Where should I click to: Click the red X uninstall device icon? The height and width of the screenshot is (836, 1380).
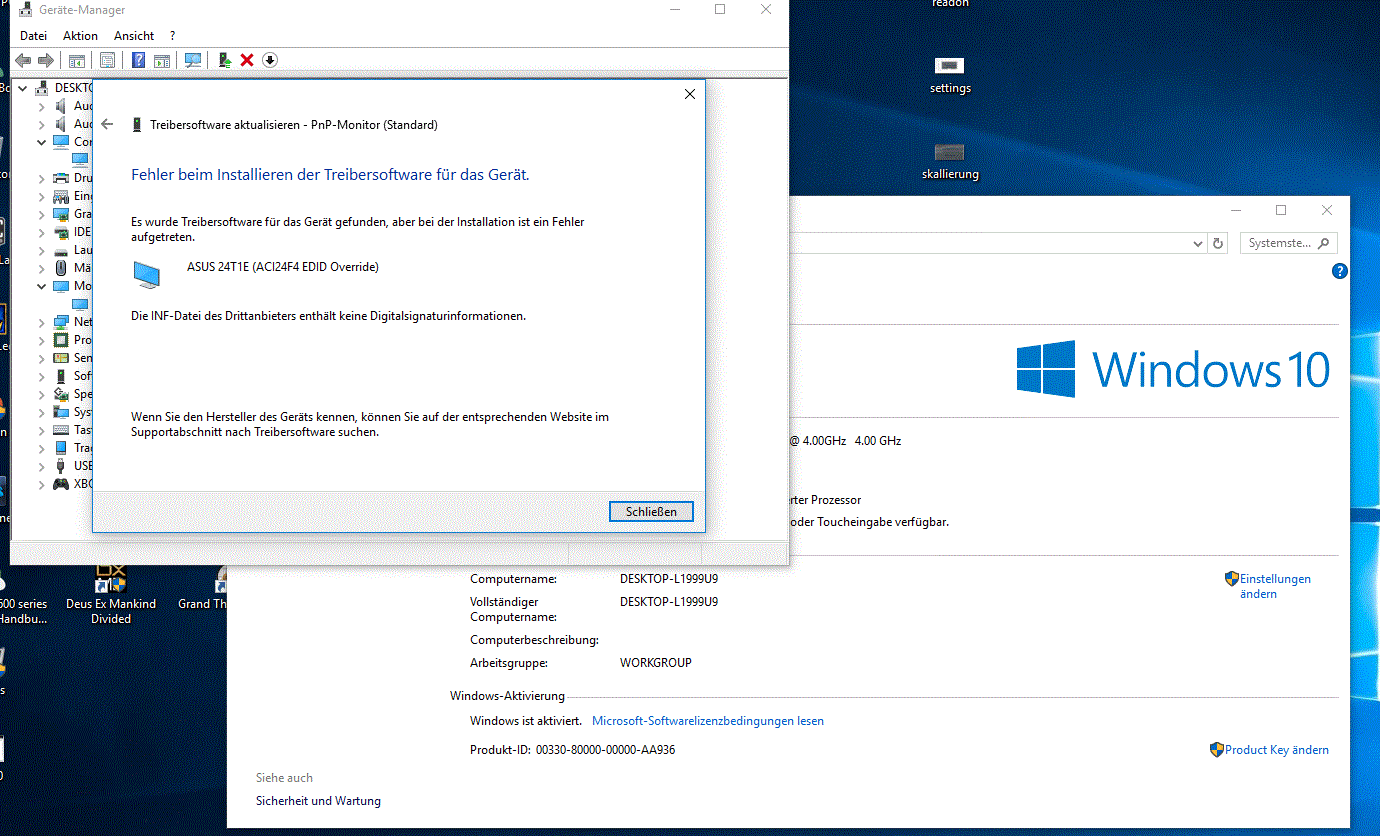pyautogui.click(x=247, y=60)
